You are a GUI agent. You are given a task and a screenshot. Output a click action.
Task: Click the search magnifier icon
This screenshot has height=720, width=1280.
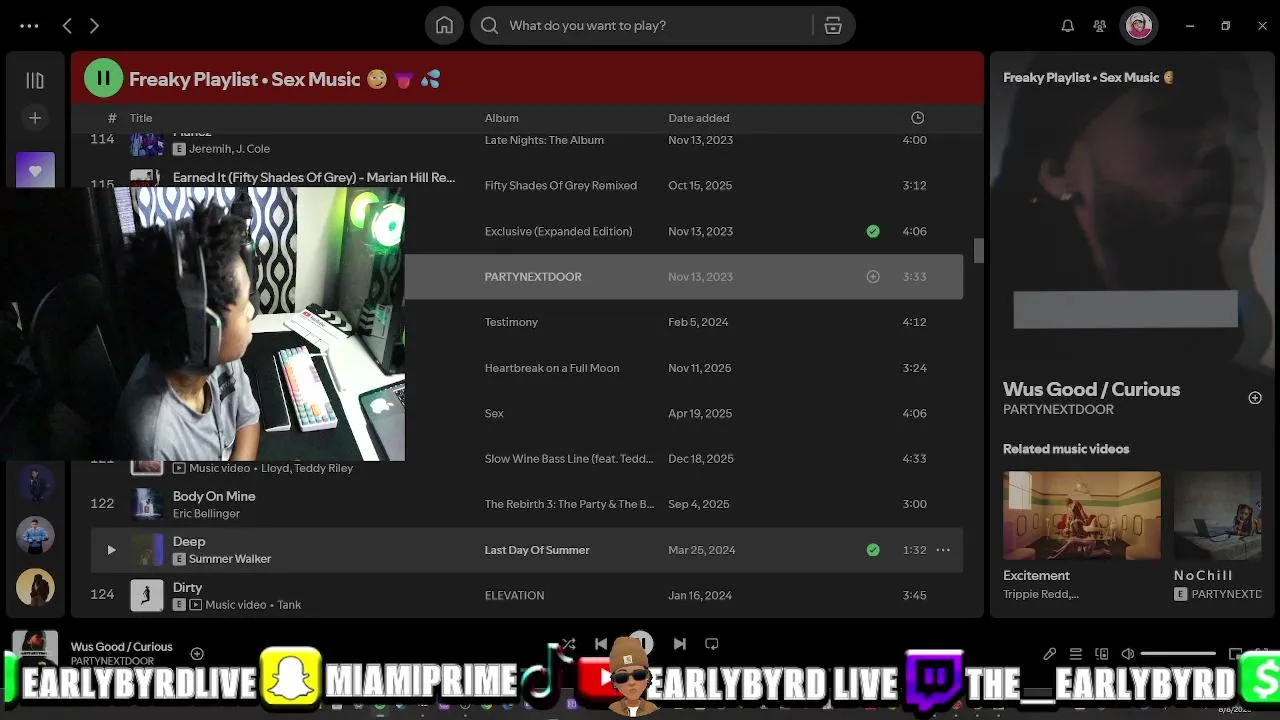489,26
